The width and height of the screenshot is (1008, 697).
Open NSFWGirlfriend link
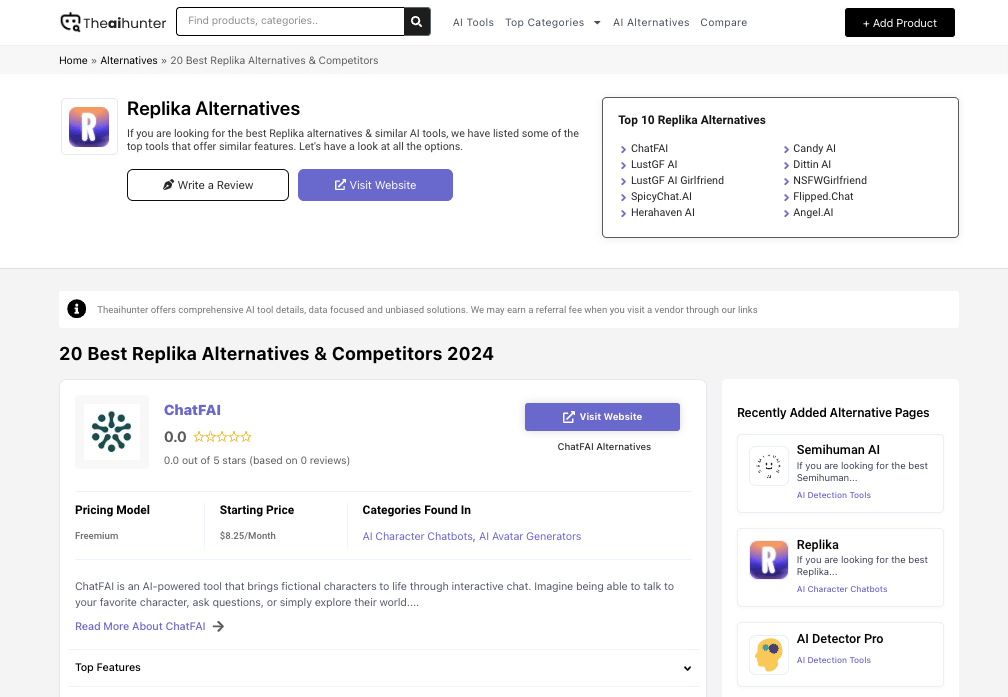(x=829, y=181)
